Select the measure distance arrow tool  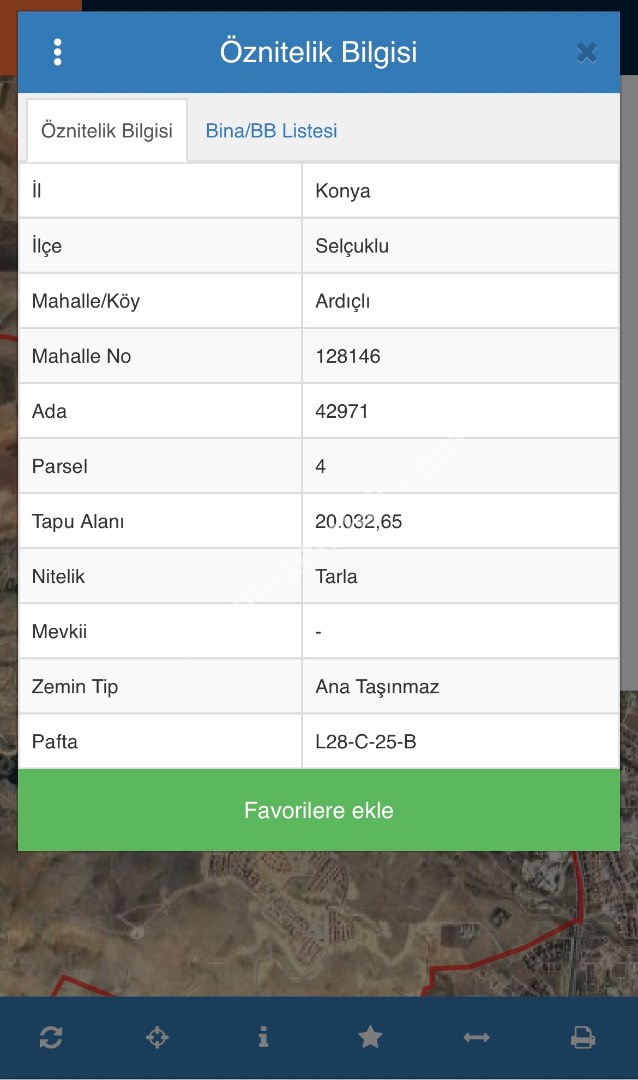[x=477, y=1038]
